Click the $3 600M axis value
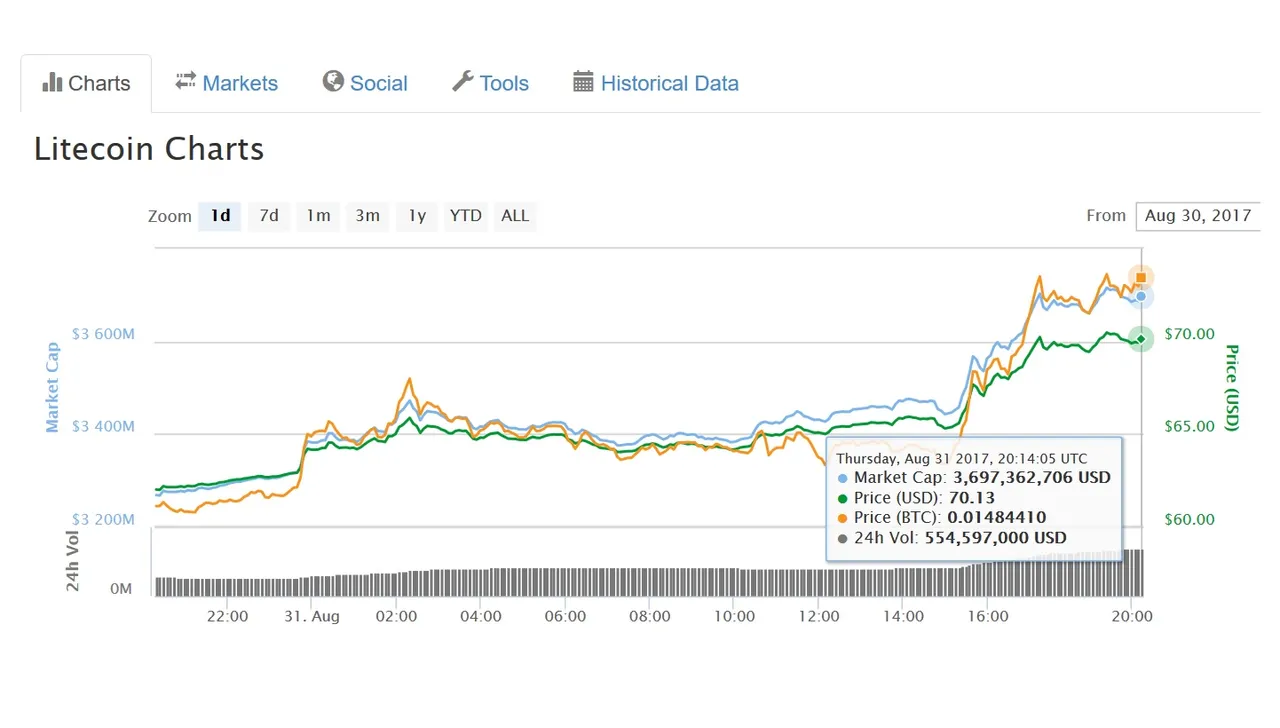Screen dimensions: 1280x728 (x=103, y=334)
